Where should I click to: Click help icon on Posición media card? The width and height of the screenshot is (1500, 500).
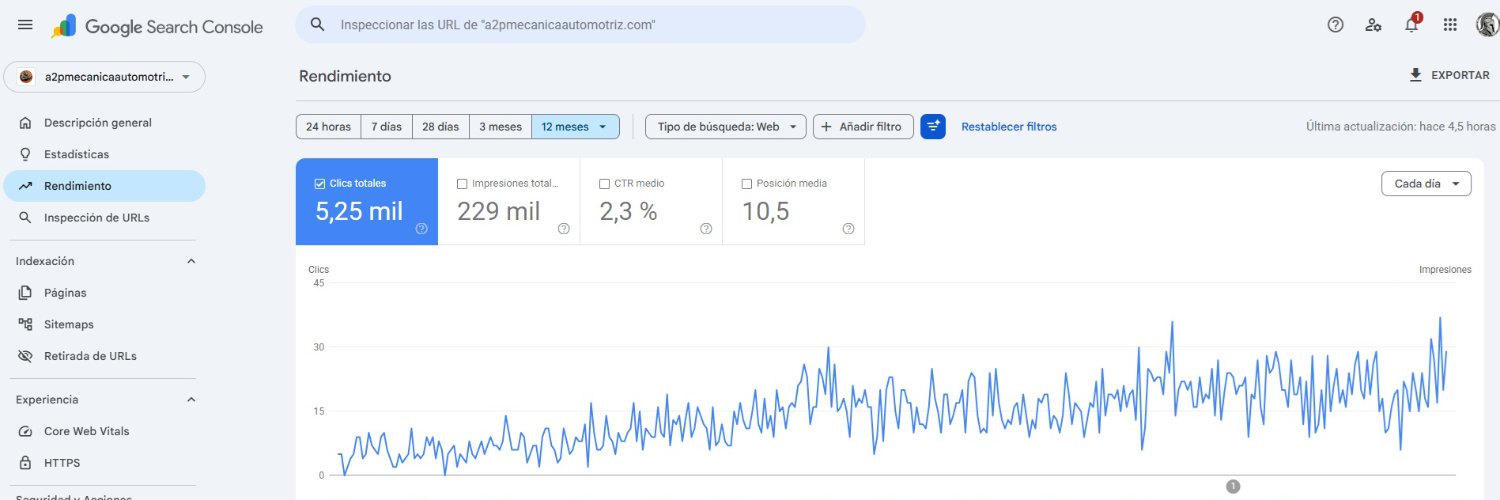click(x=848, y=229)
